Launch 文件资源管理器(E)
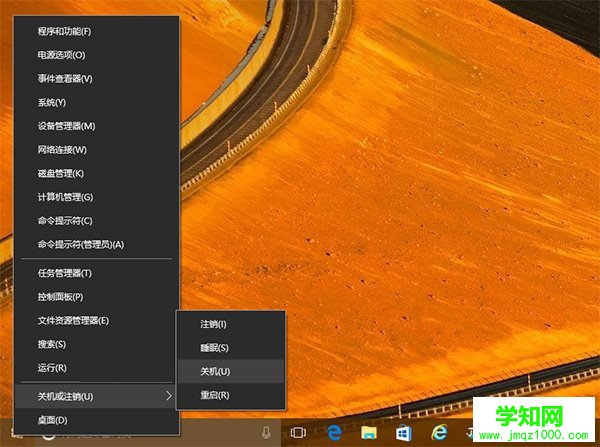This screenshot has width=600, height=447. click(x=96, y=321)
